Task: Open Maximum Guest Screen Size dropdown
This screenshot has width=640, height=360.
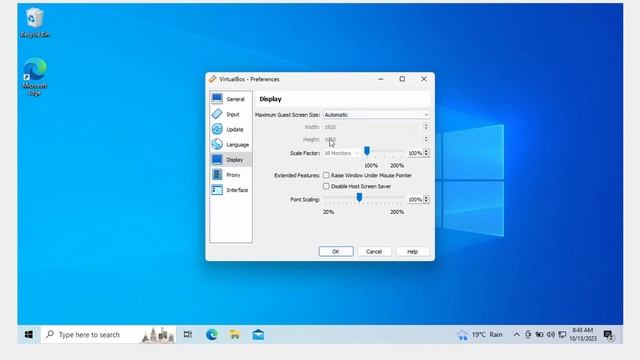Action: click(x=376, y=115)
